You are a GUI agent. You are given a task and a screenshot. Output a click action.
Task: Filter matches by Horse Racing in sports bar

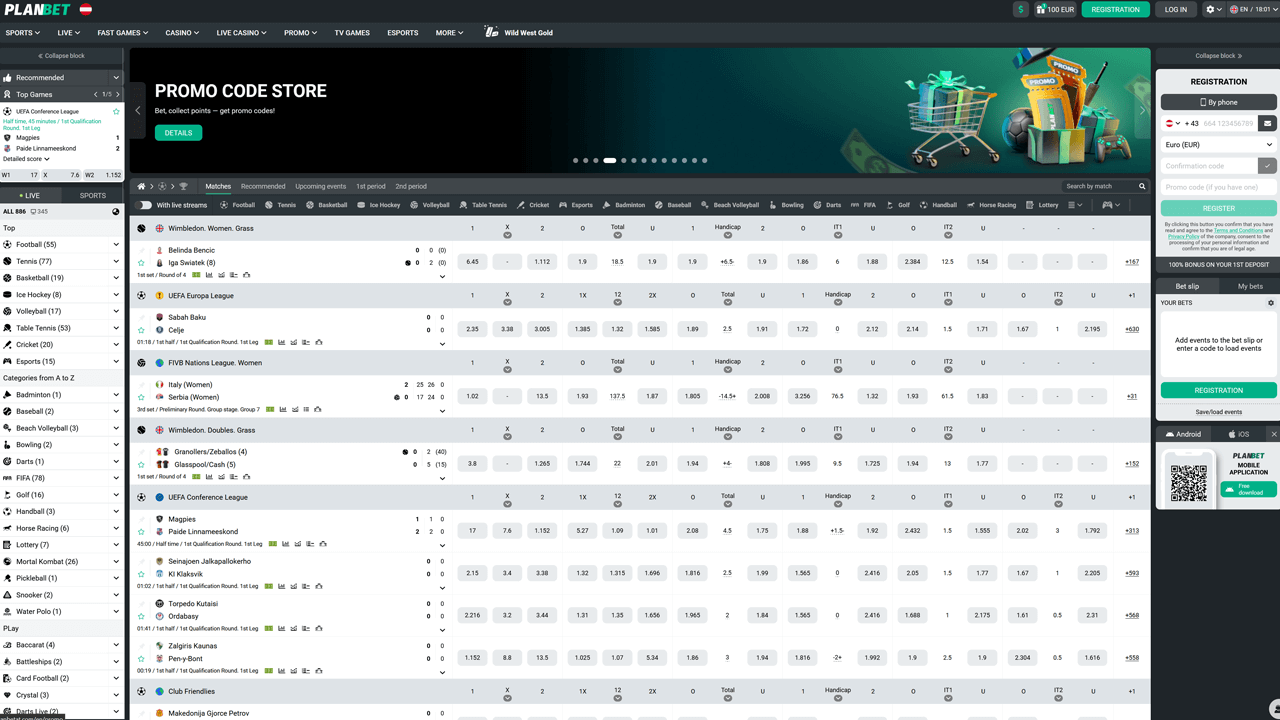991,205
